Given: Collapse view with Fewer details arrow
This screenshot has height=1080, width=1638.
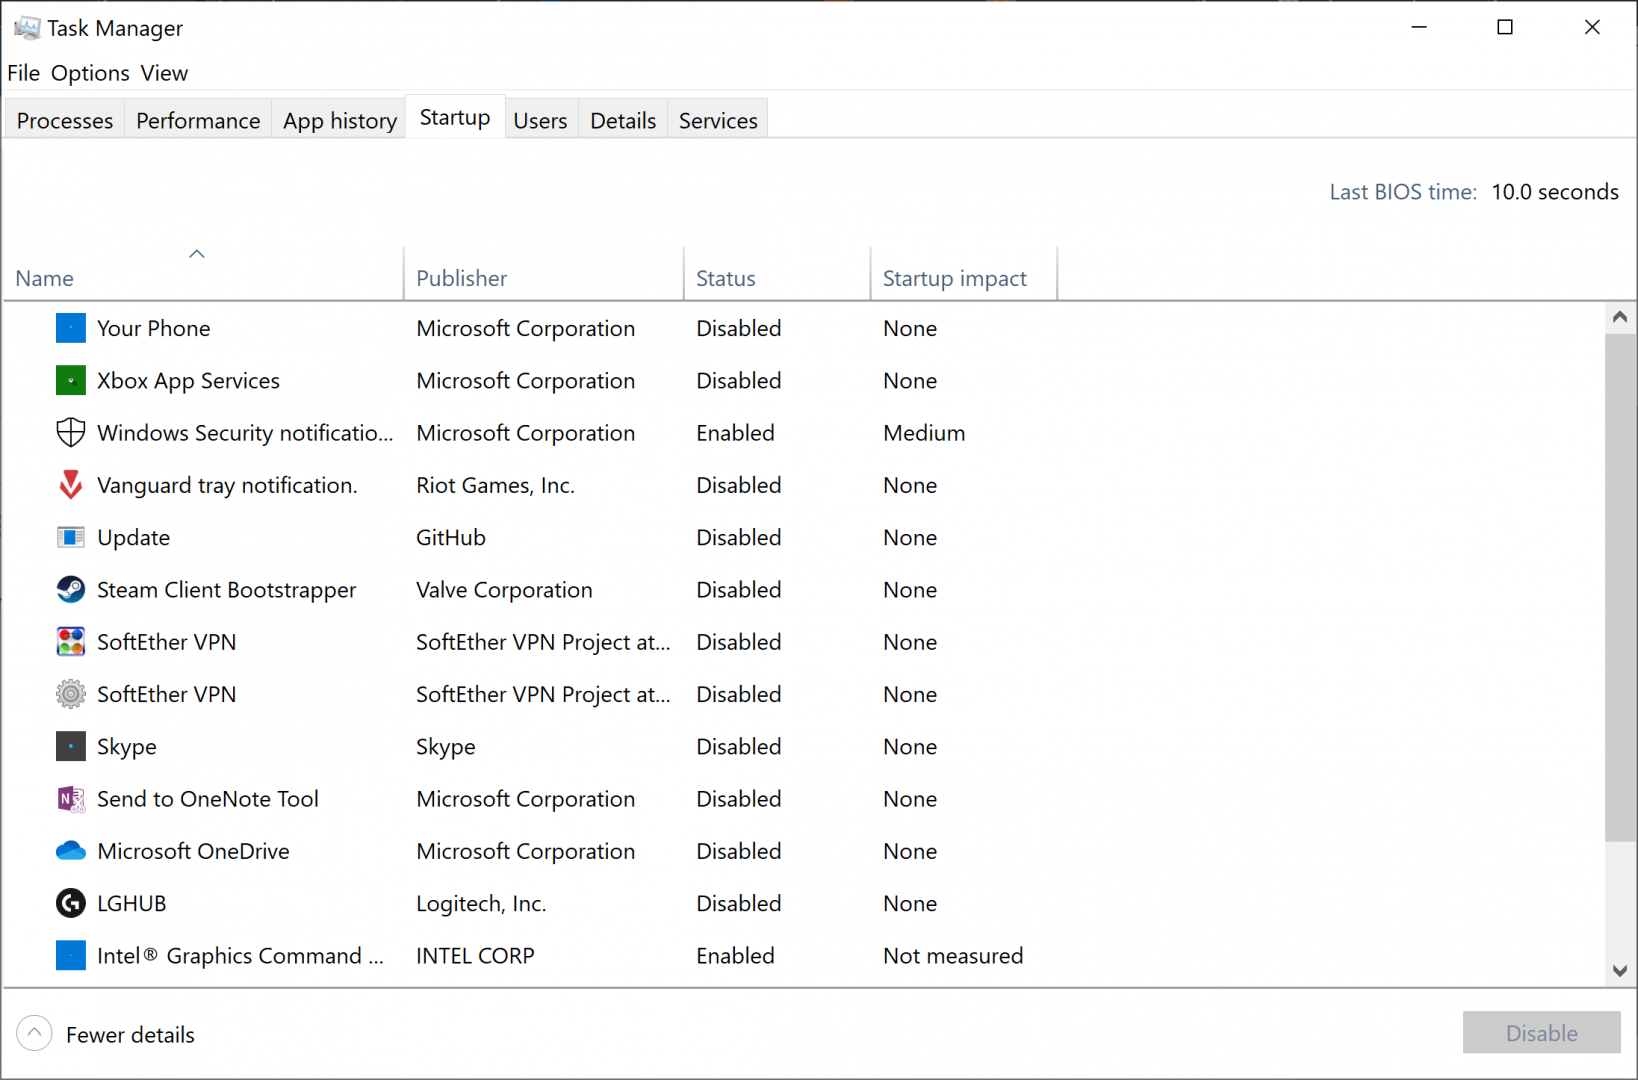Looking at the screenshot, I should click(x=34, y=1034).
